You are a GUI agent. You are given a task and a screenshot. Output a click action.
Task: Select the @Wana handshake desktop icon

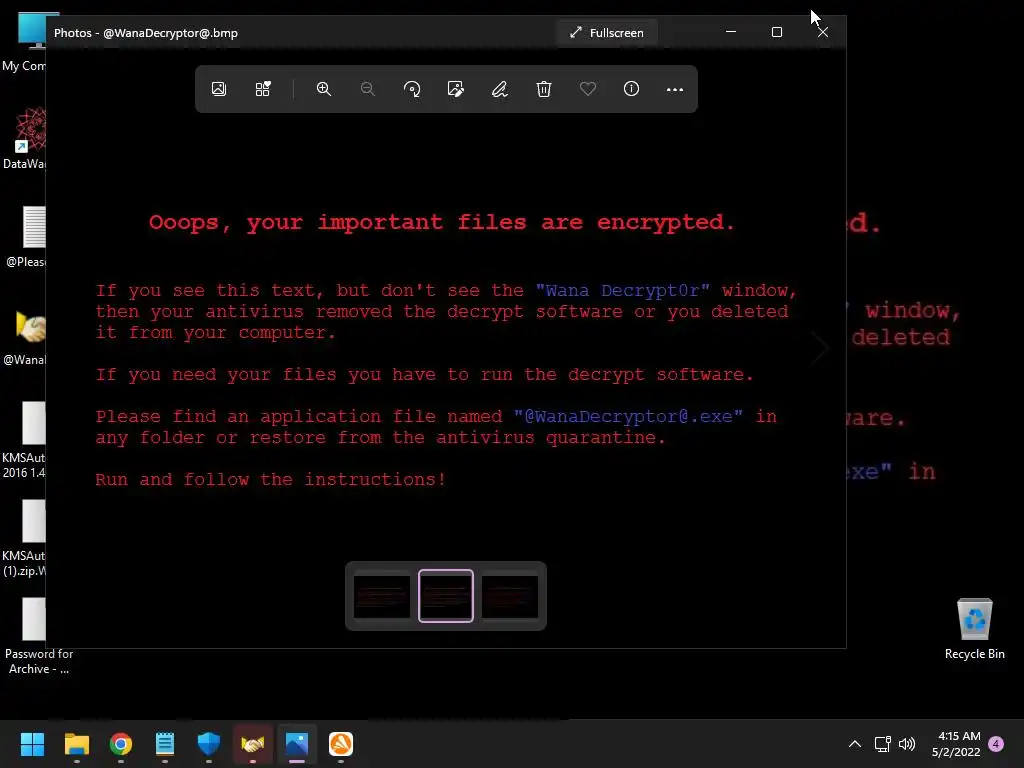click(24, 337)
